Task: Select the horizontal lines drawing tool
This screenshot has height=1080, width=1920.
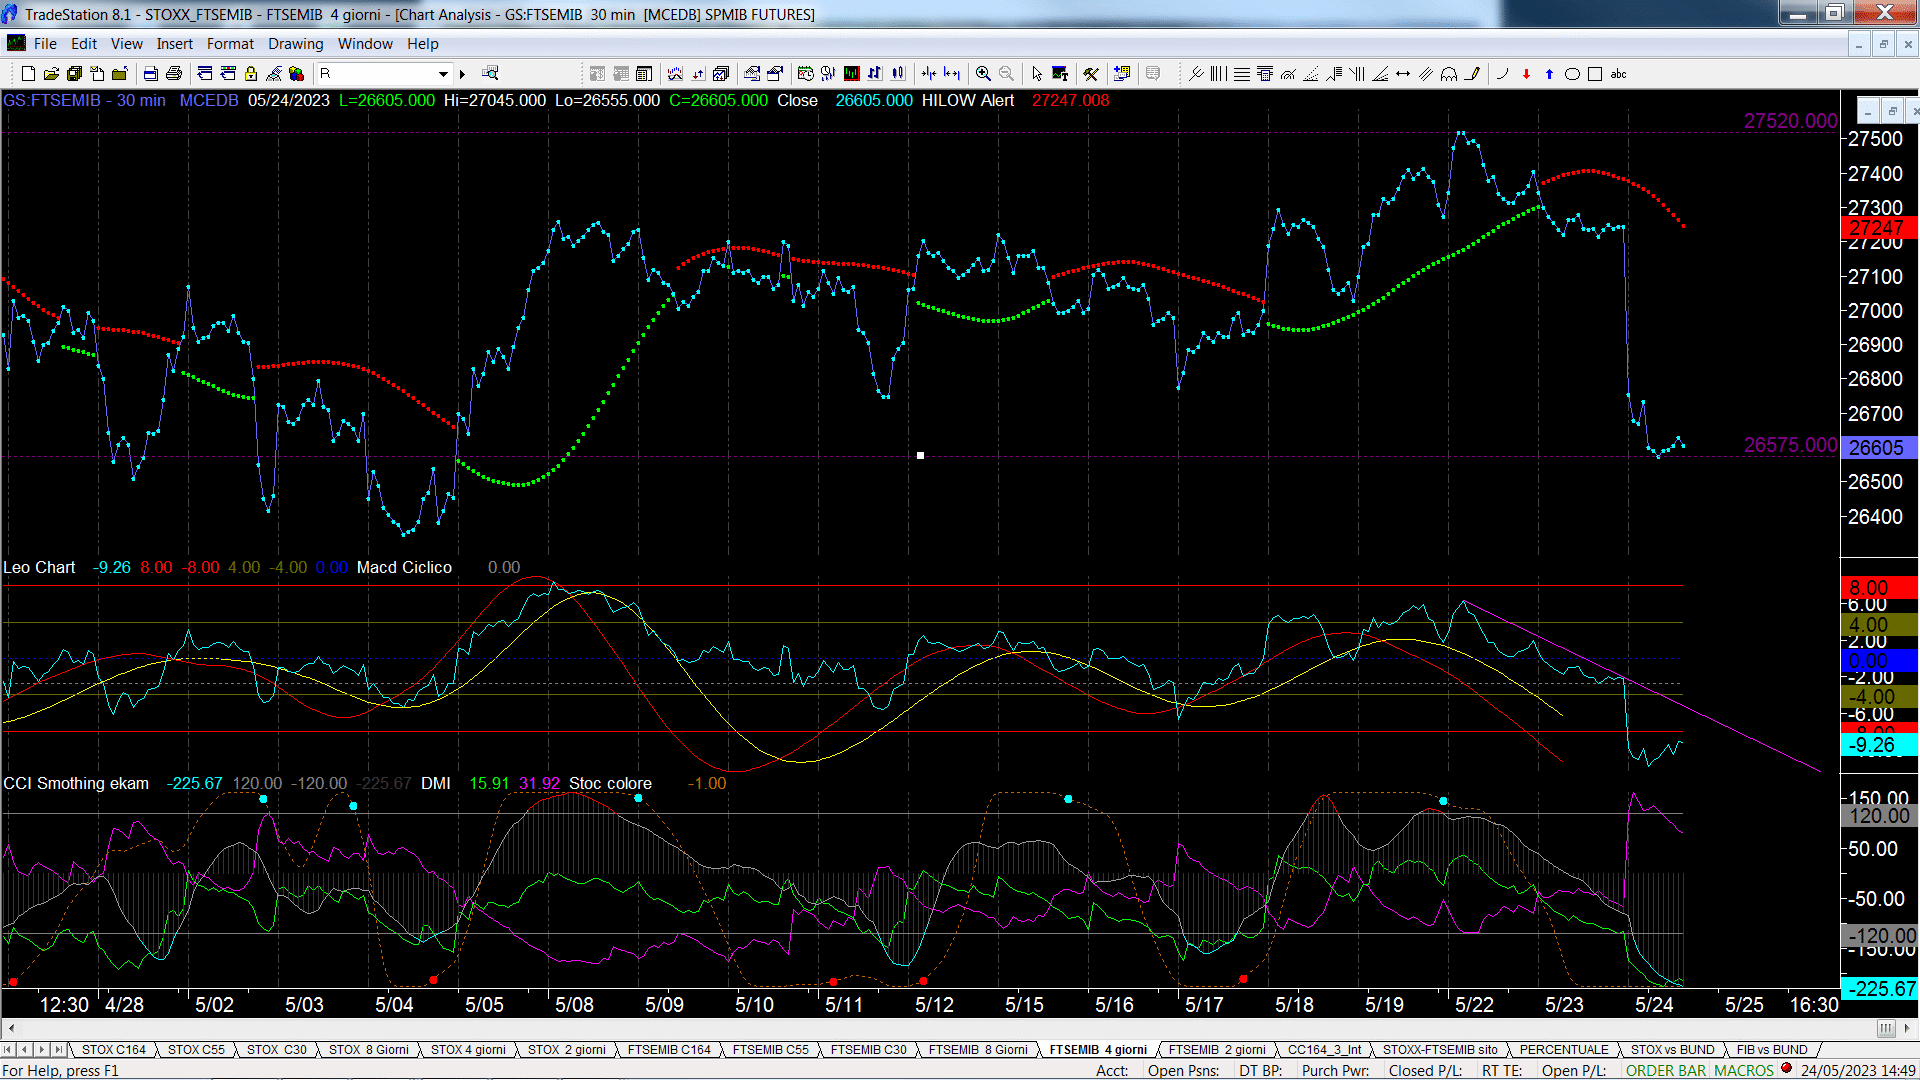Action: coord(1241,74)
